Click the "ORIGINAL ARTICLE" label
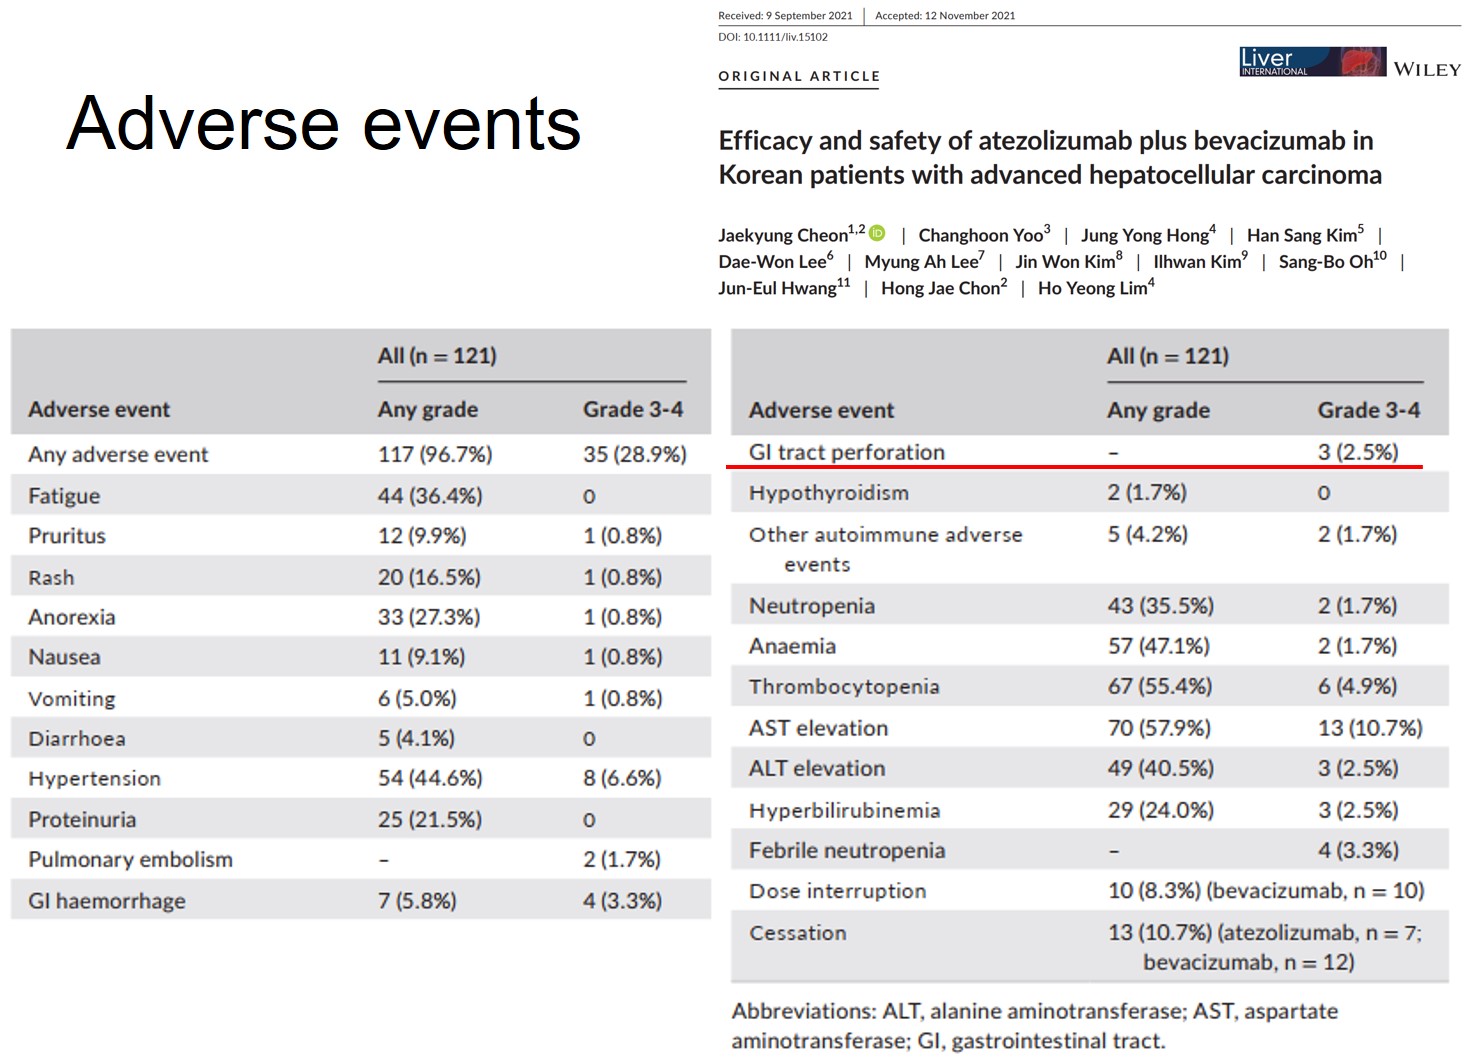The image size is (1471, 1064). (799, 76)
